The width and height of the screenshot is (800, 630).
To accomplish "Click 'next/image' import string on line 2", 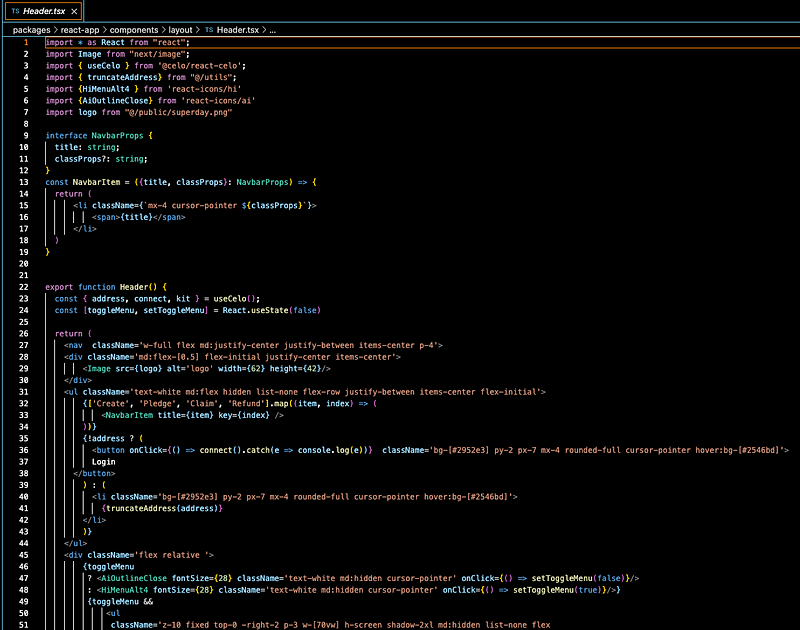I will 157,54.
